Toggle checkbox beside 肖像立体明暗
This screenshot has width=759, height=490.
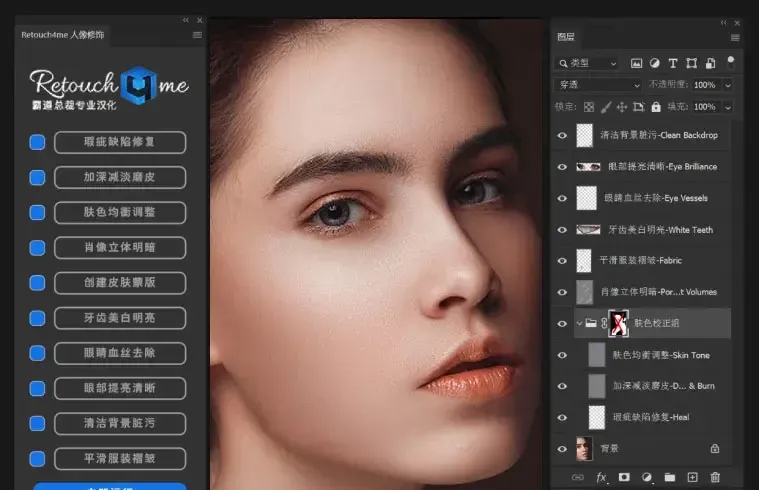pos(37,248)
